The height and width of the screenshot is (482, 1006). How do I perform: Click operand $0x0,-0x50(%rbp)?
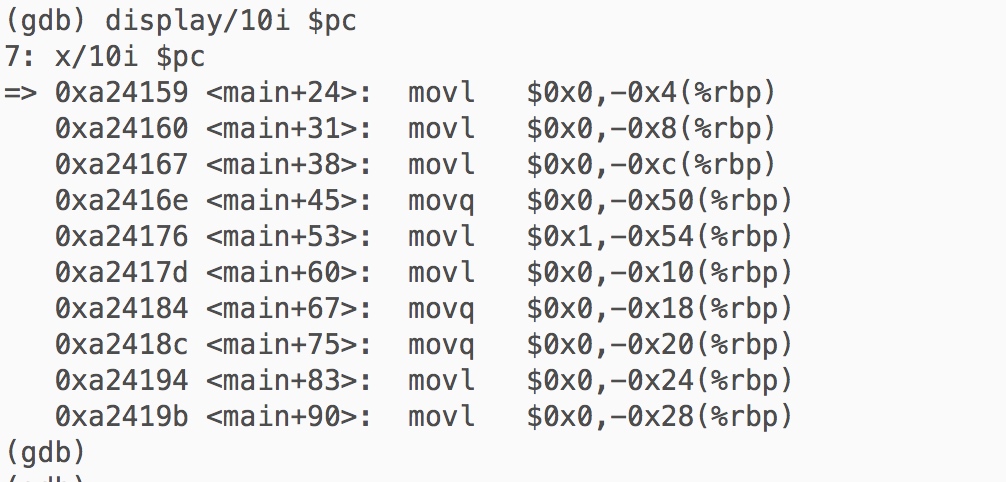(659, 201)
